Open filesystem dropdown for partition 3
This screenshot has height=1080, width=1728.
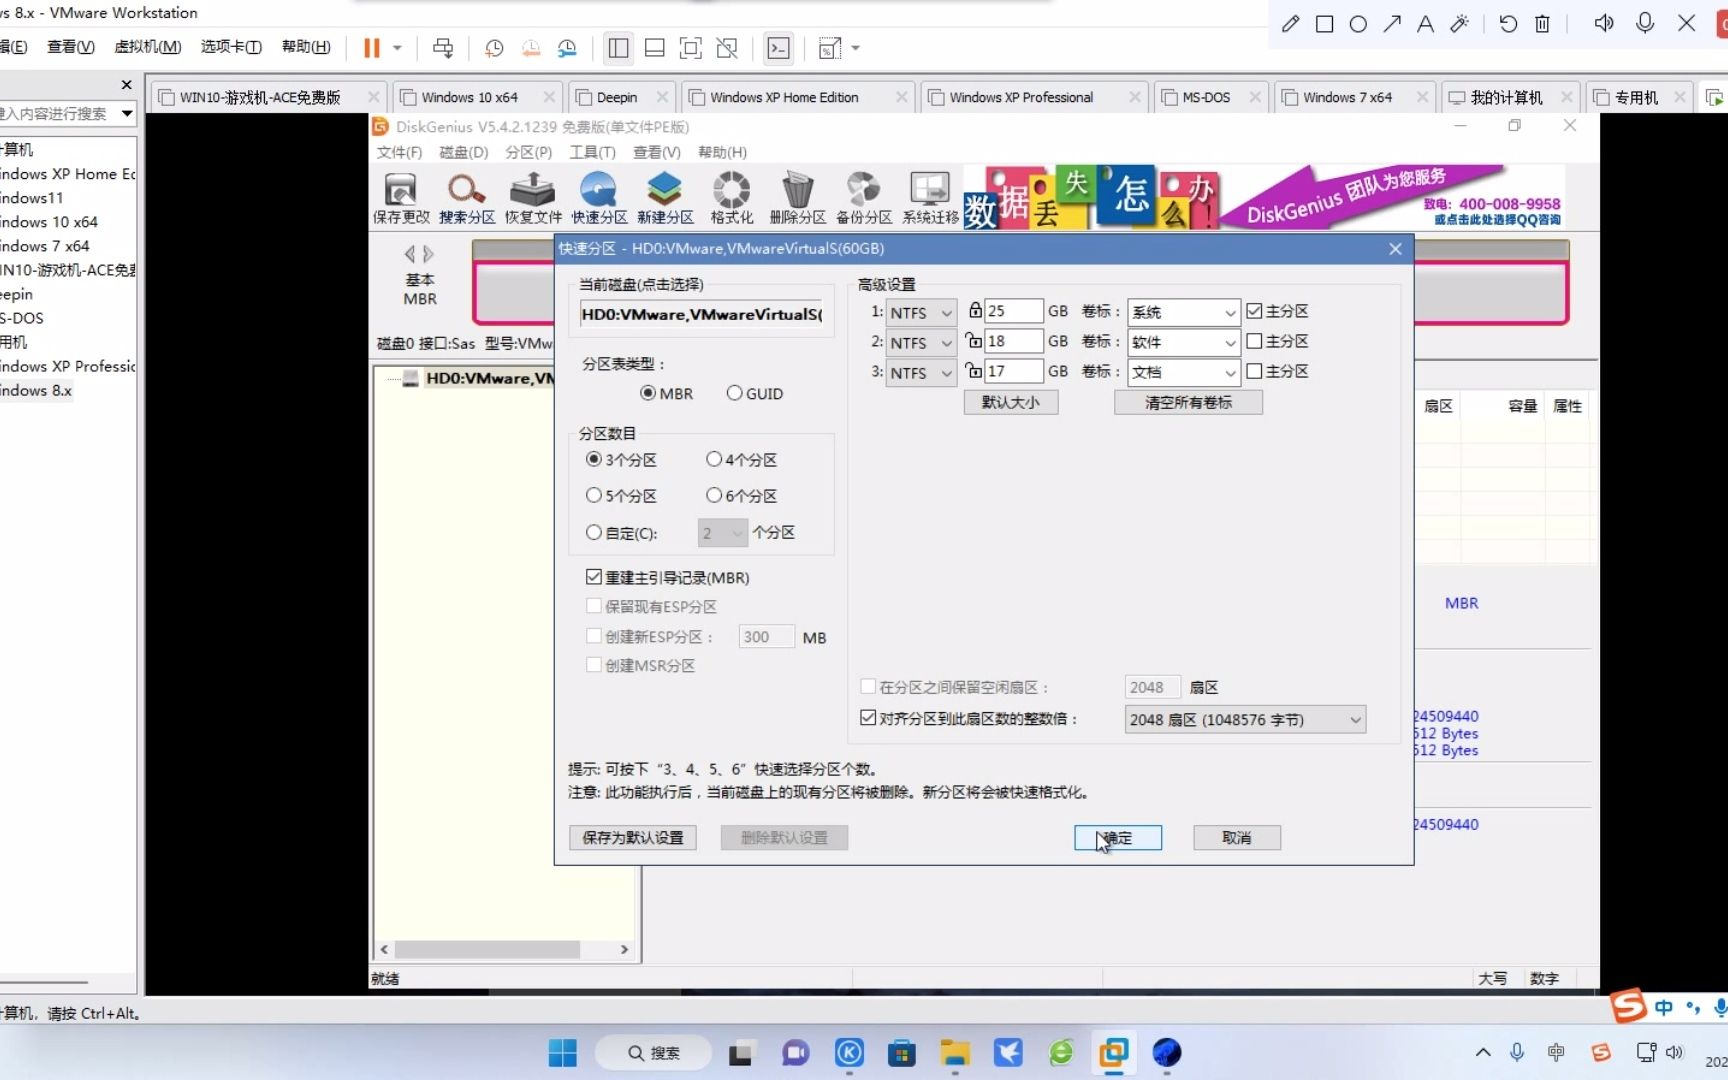pos(921,373)
